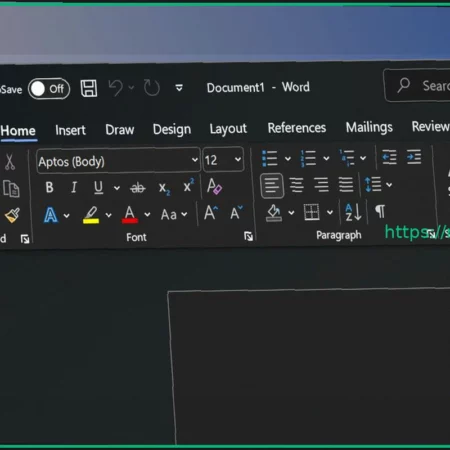Screen dimensions: 450x450
Task: Click the Redo/Repeat circular arrow icon
Action: tap(152, 88)
